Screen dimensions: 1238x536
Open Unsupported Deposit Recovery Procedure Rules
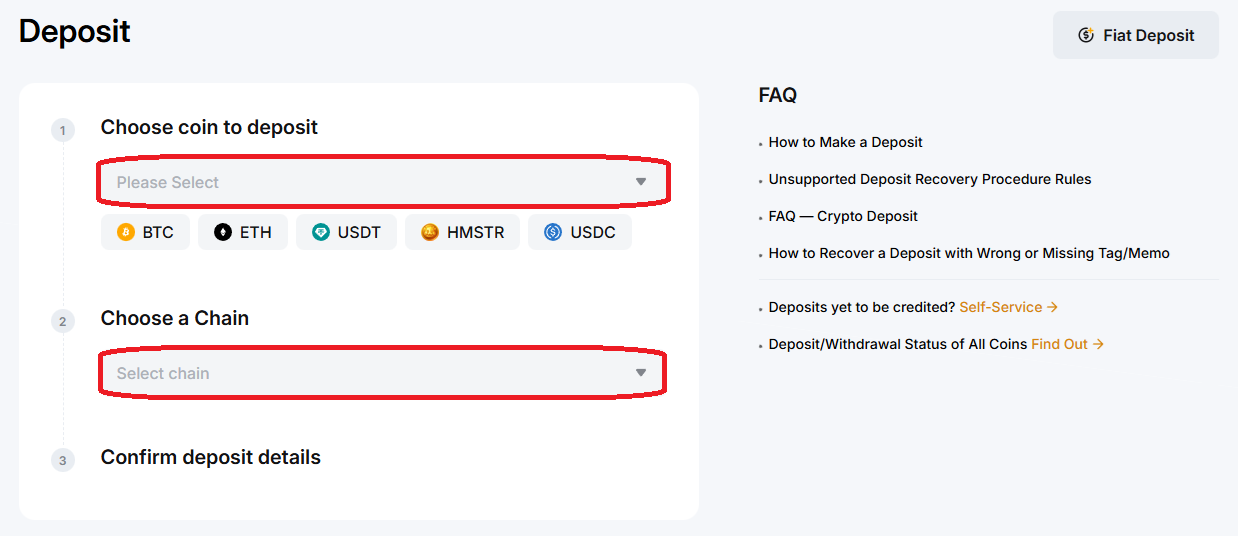coord(930,179)
